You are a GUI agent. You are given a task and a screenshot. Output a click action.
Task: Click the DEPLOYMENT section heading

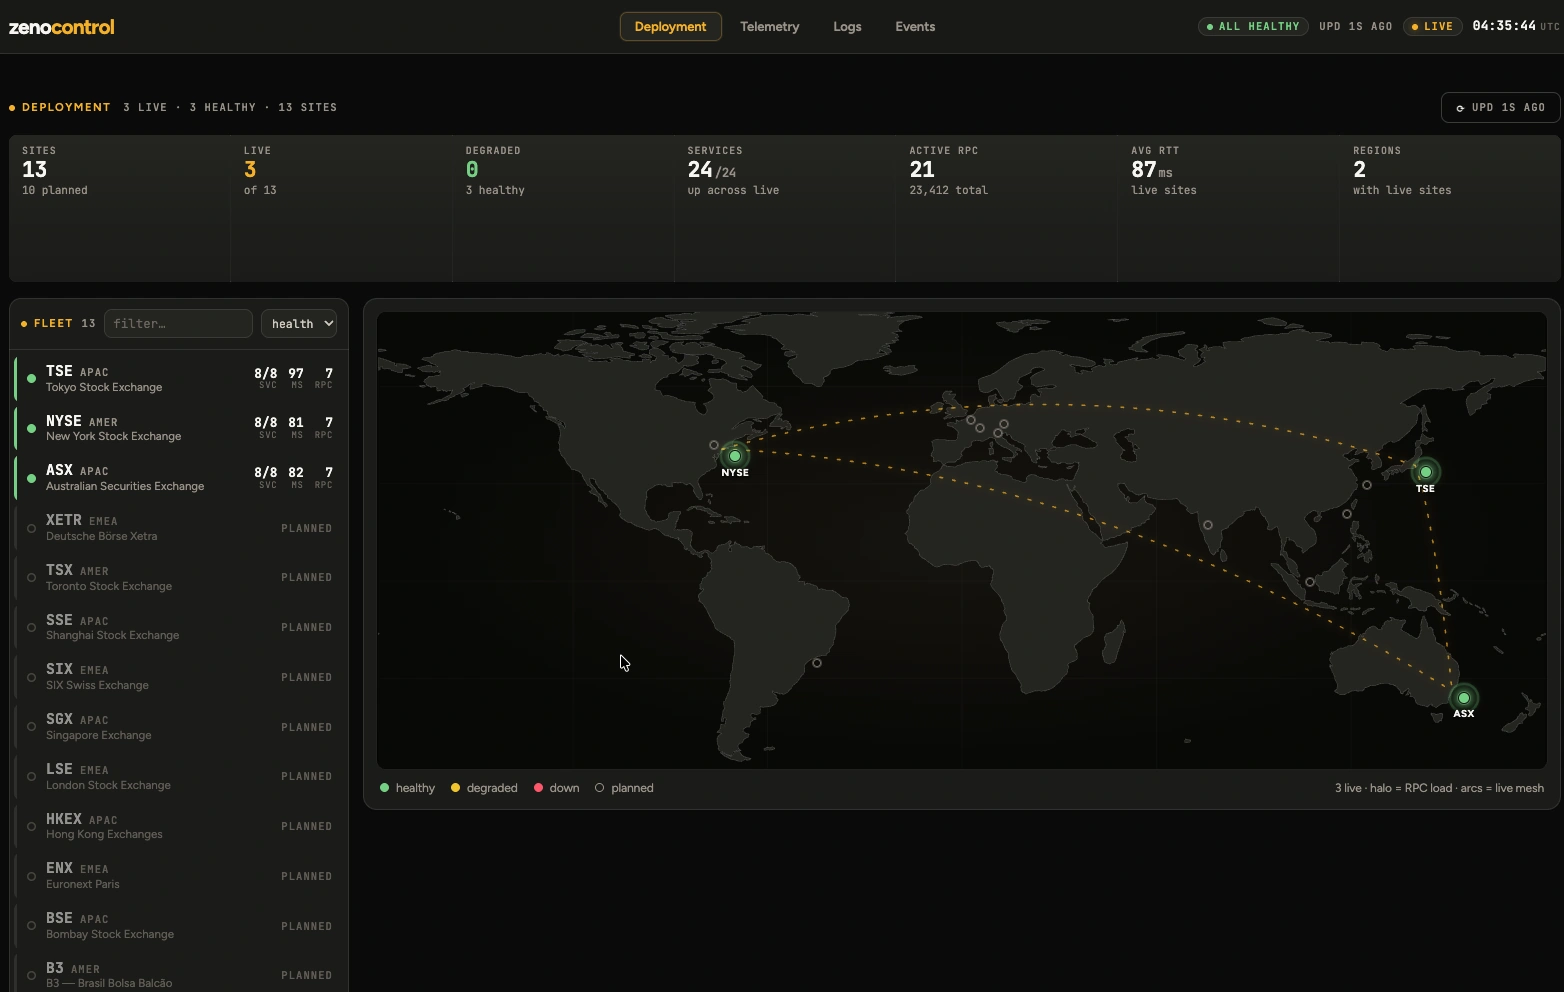click(x=66, y=107)
